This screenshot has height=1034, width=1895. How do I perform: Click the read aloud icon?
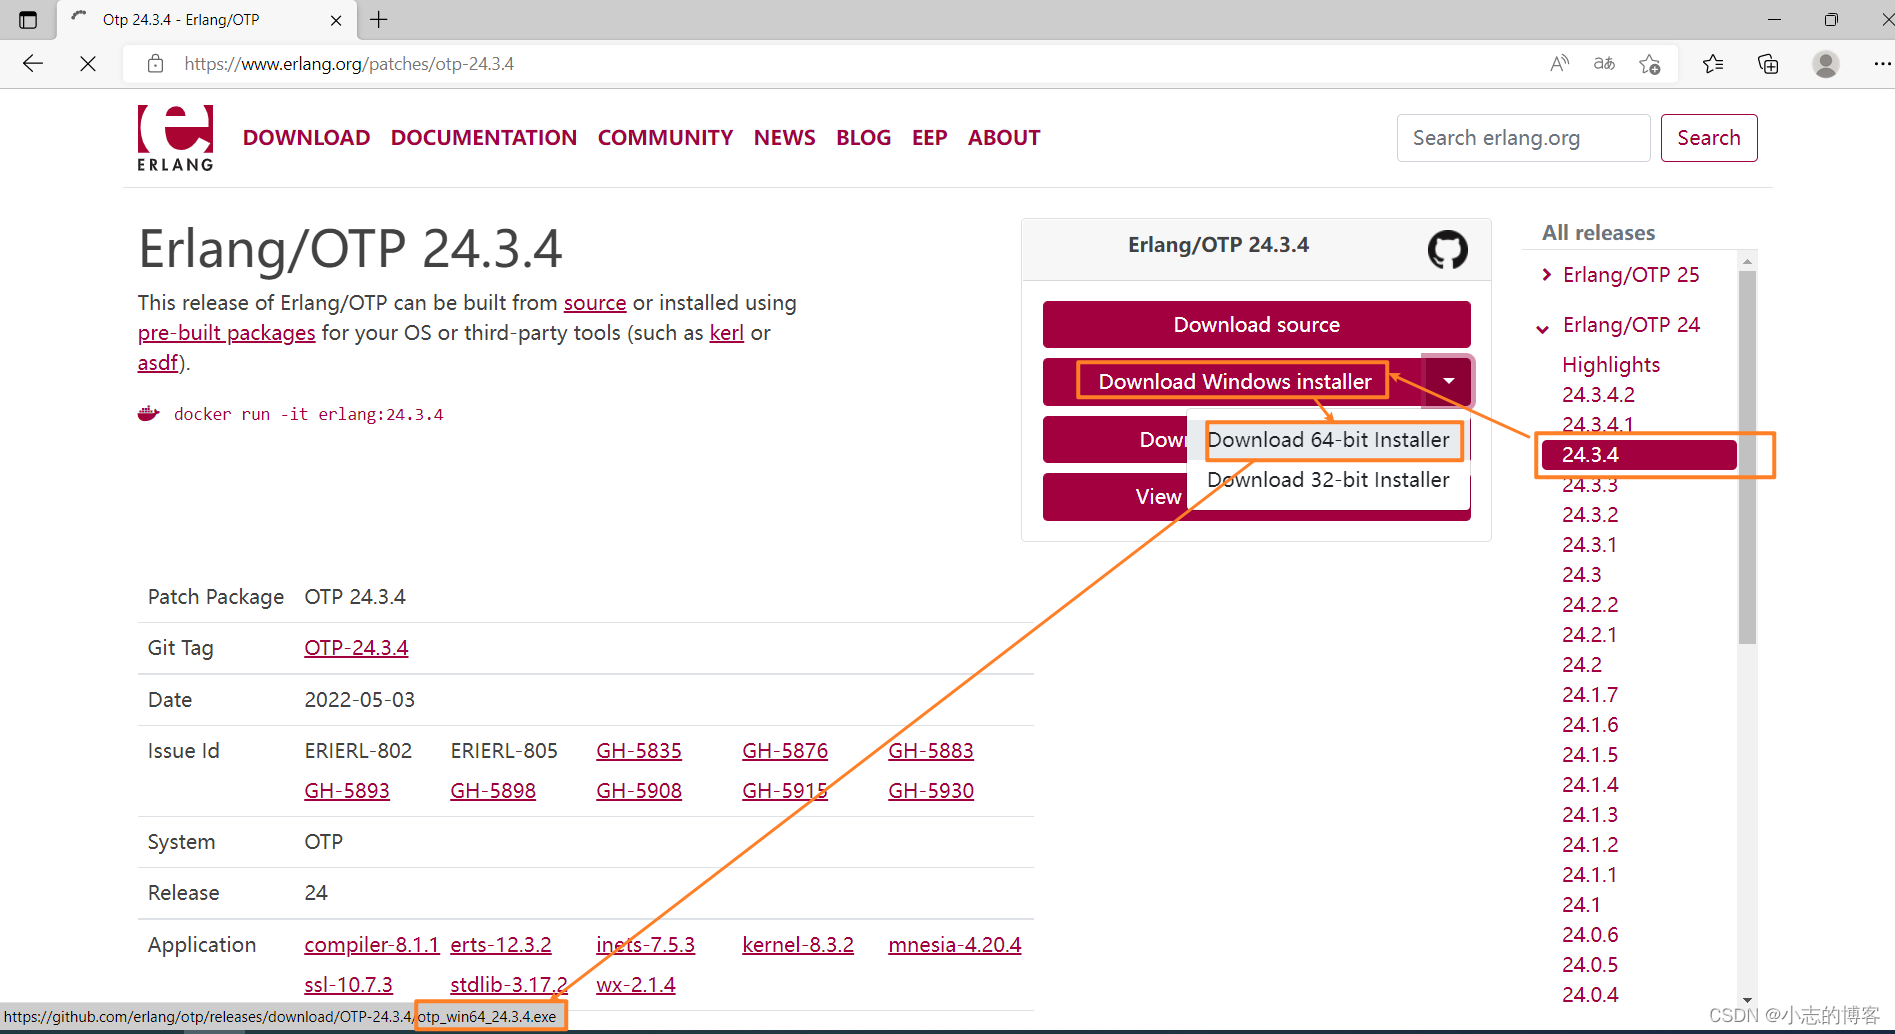(x=1559, y=64)
